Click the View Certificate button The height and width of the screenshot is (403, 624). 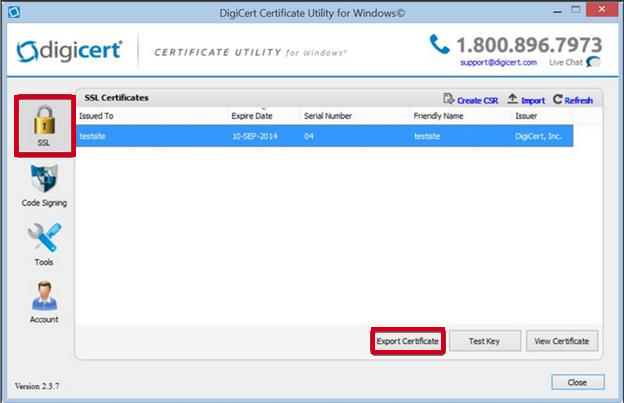pyautogui.click(x=562, y=341)
